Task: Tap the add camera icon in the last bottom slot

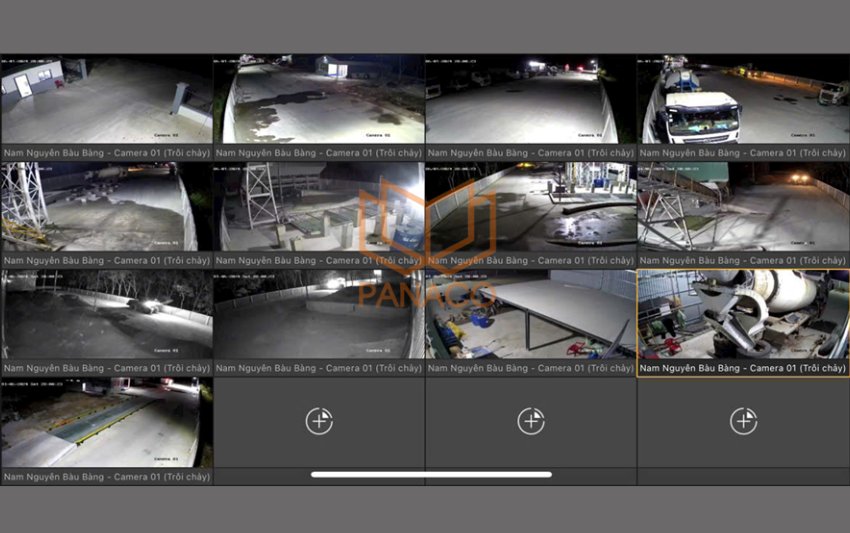Action: [743, 421]
